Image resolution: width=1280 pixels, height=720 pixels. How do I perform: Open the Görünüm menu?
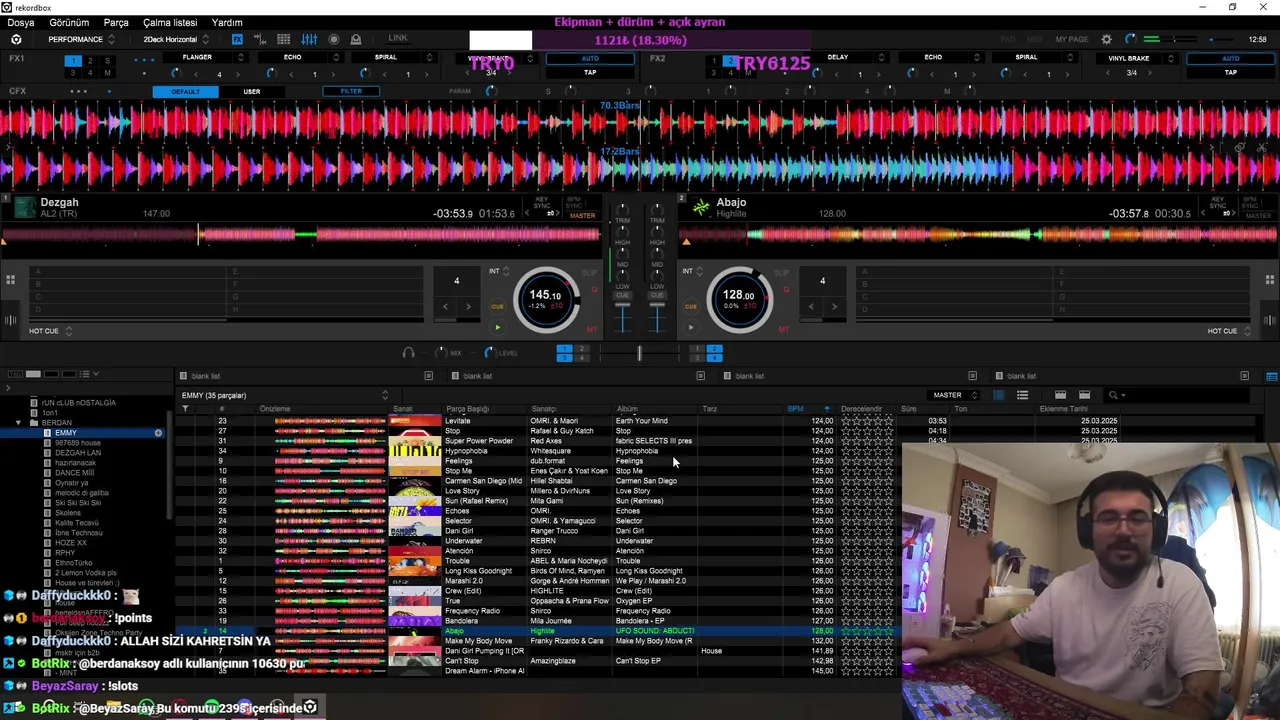[x=69, y=22]
